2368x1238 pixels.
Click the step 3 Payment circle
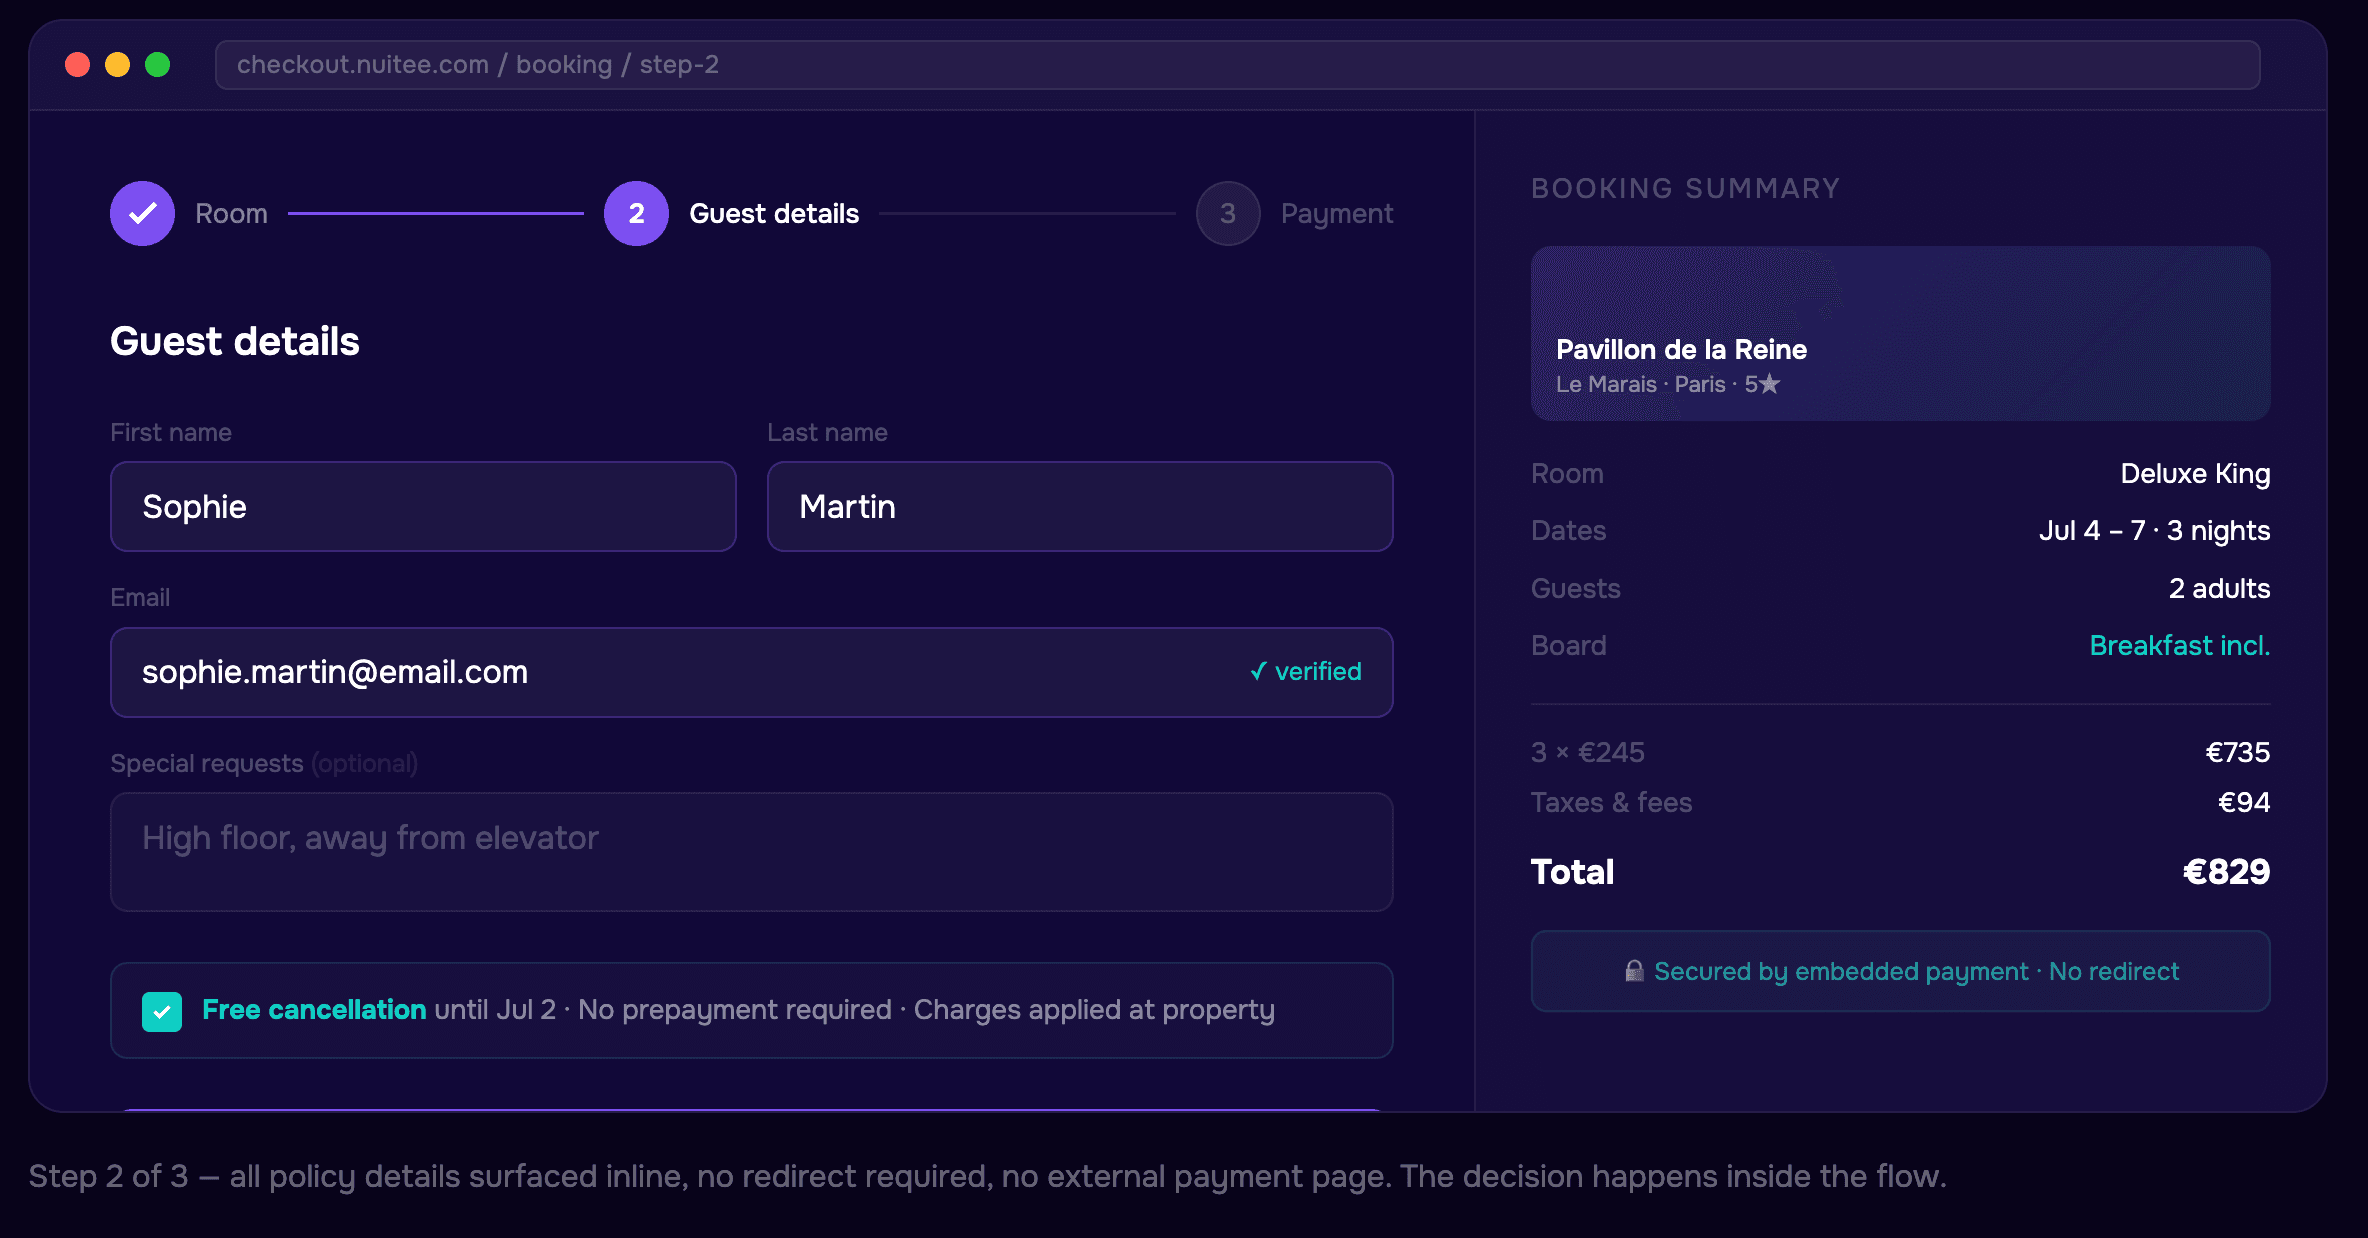[x=1227, y=213]
